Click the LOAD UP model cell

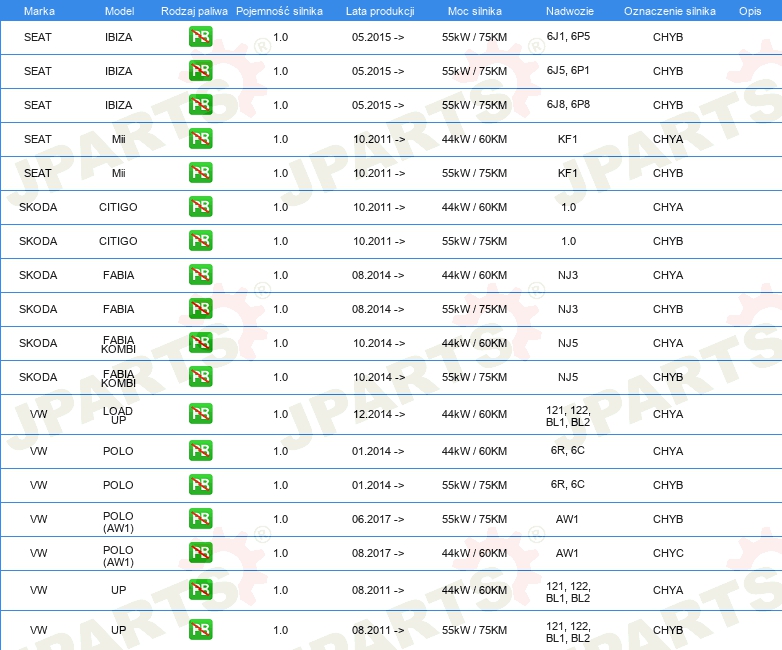point(118,415)
